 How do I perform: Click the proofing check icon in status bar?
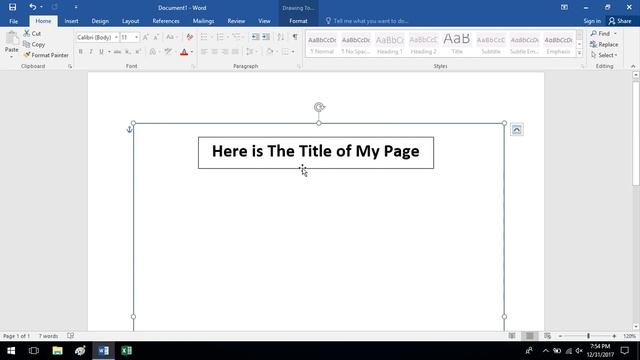(x=71, y=336)
